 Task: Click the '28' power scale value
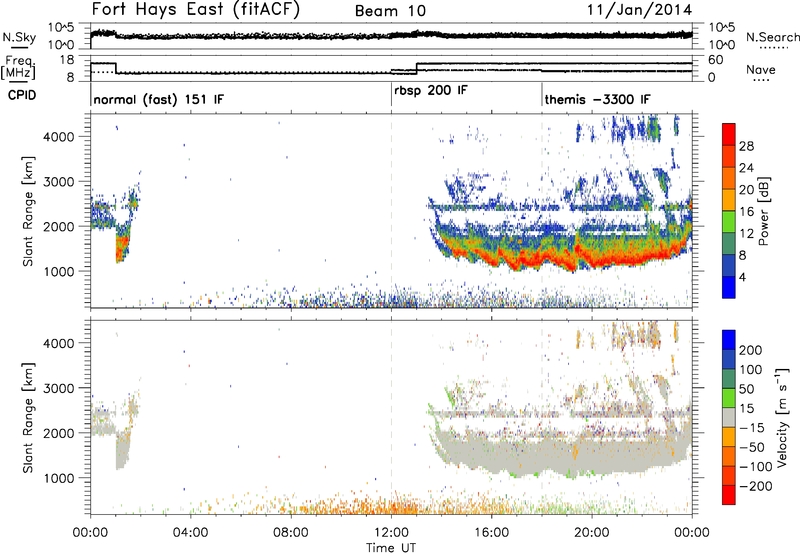[x=746, y=146]
